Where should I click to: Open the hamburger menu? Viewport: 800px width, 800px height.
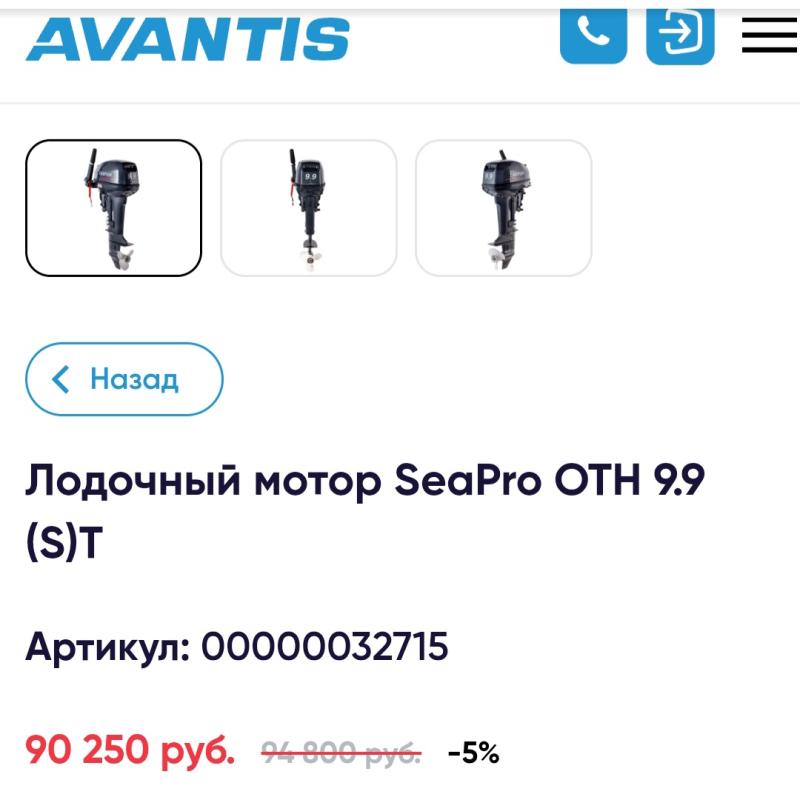click(x=769, y=35)
